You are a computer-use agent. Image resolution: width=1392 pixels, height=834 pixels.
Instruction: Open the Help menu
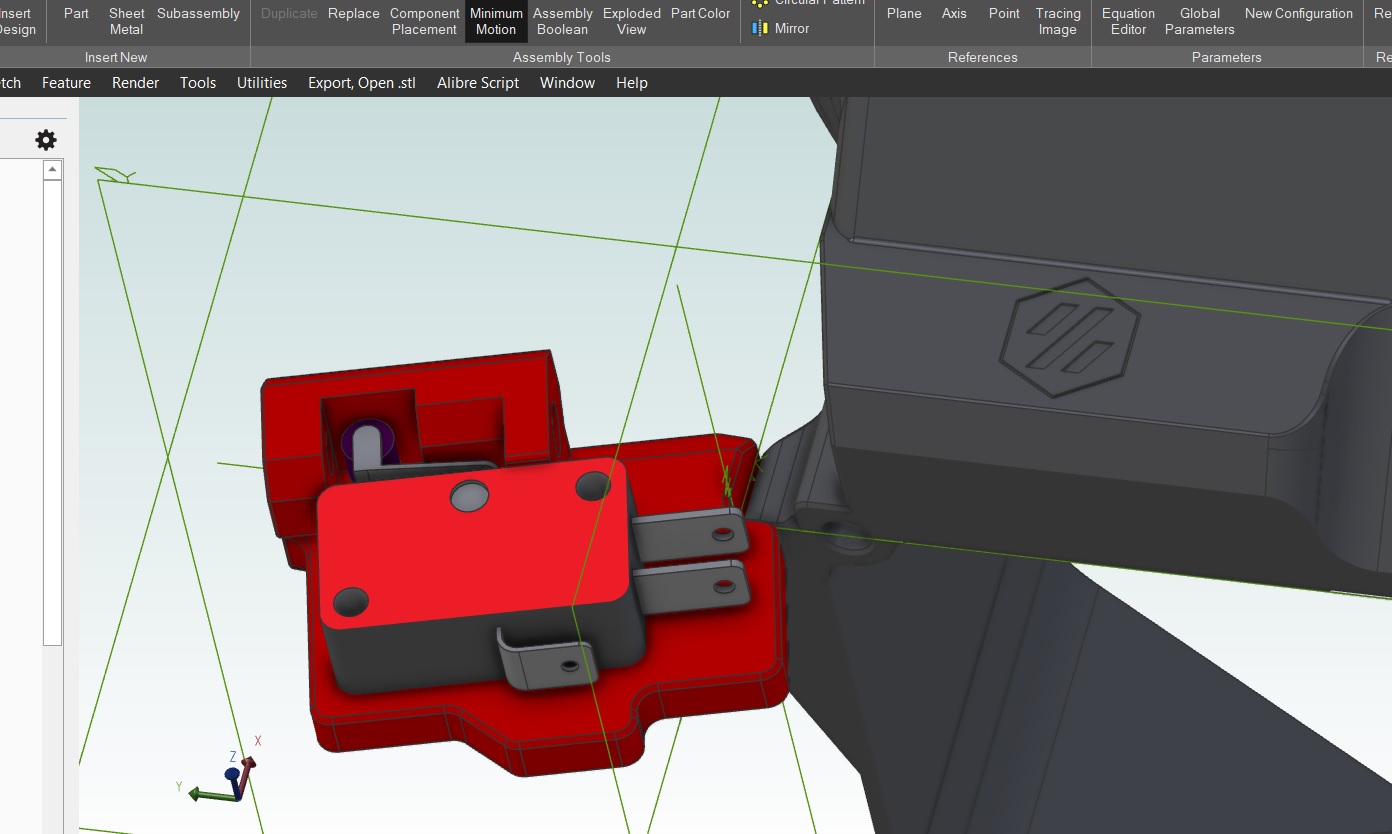coord(631,83)
